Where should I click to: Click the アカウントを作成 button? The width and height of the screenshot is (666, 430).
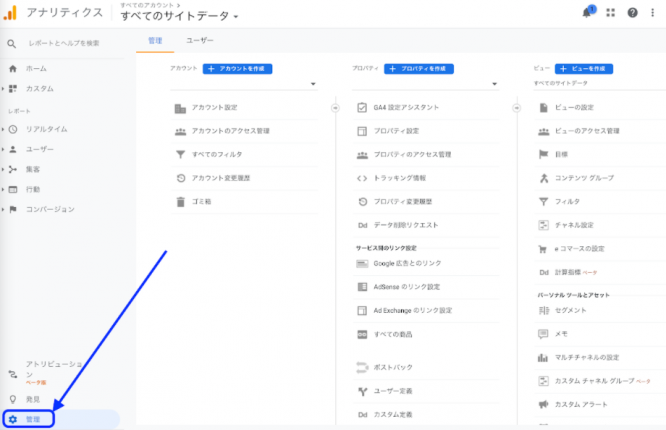(x=238, y=69)
